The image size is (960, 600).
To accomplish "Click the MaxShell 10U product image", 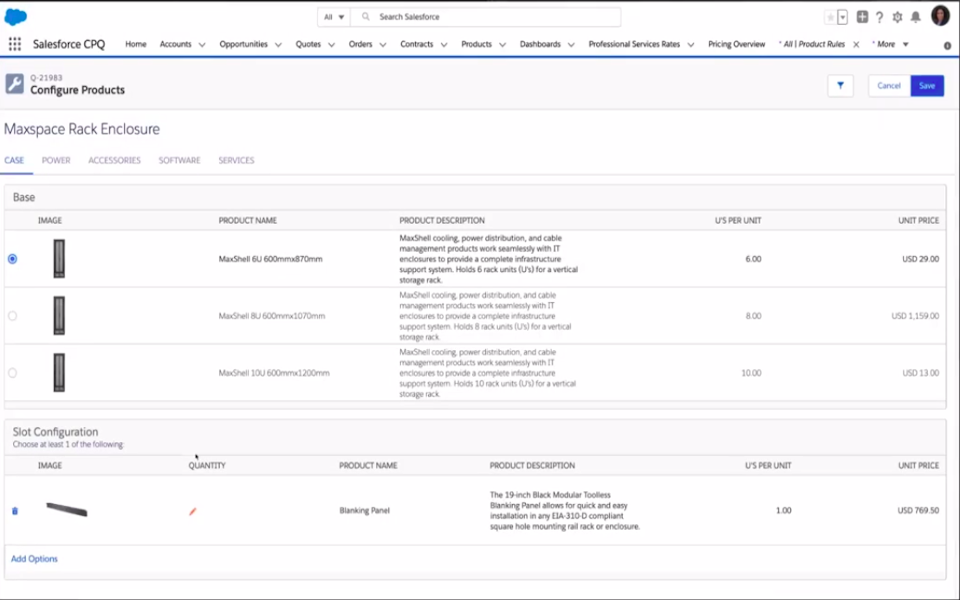I will tap(59, 372).
